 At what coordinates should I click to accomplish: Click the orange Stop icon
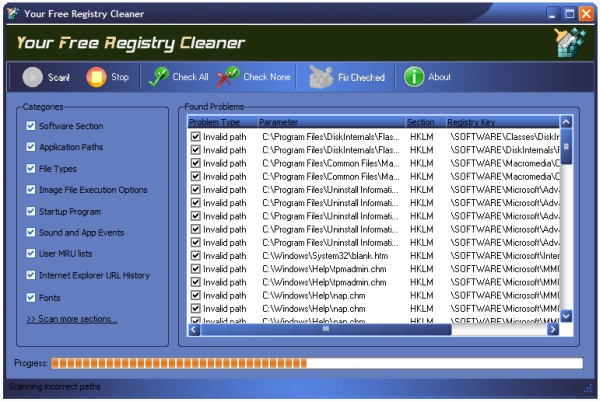tap(96, 77)
